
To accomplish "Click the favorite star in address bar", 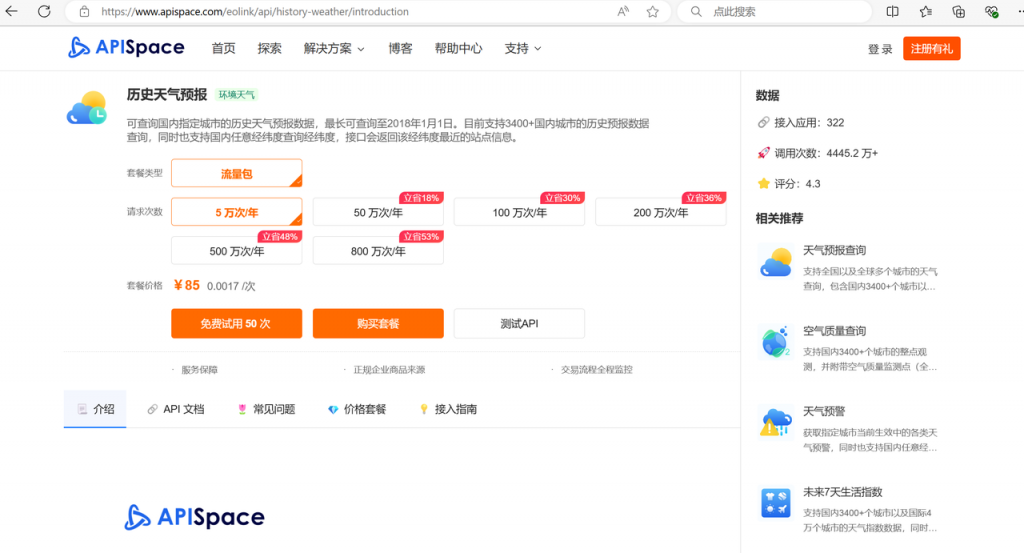I will tap(652, 12).
